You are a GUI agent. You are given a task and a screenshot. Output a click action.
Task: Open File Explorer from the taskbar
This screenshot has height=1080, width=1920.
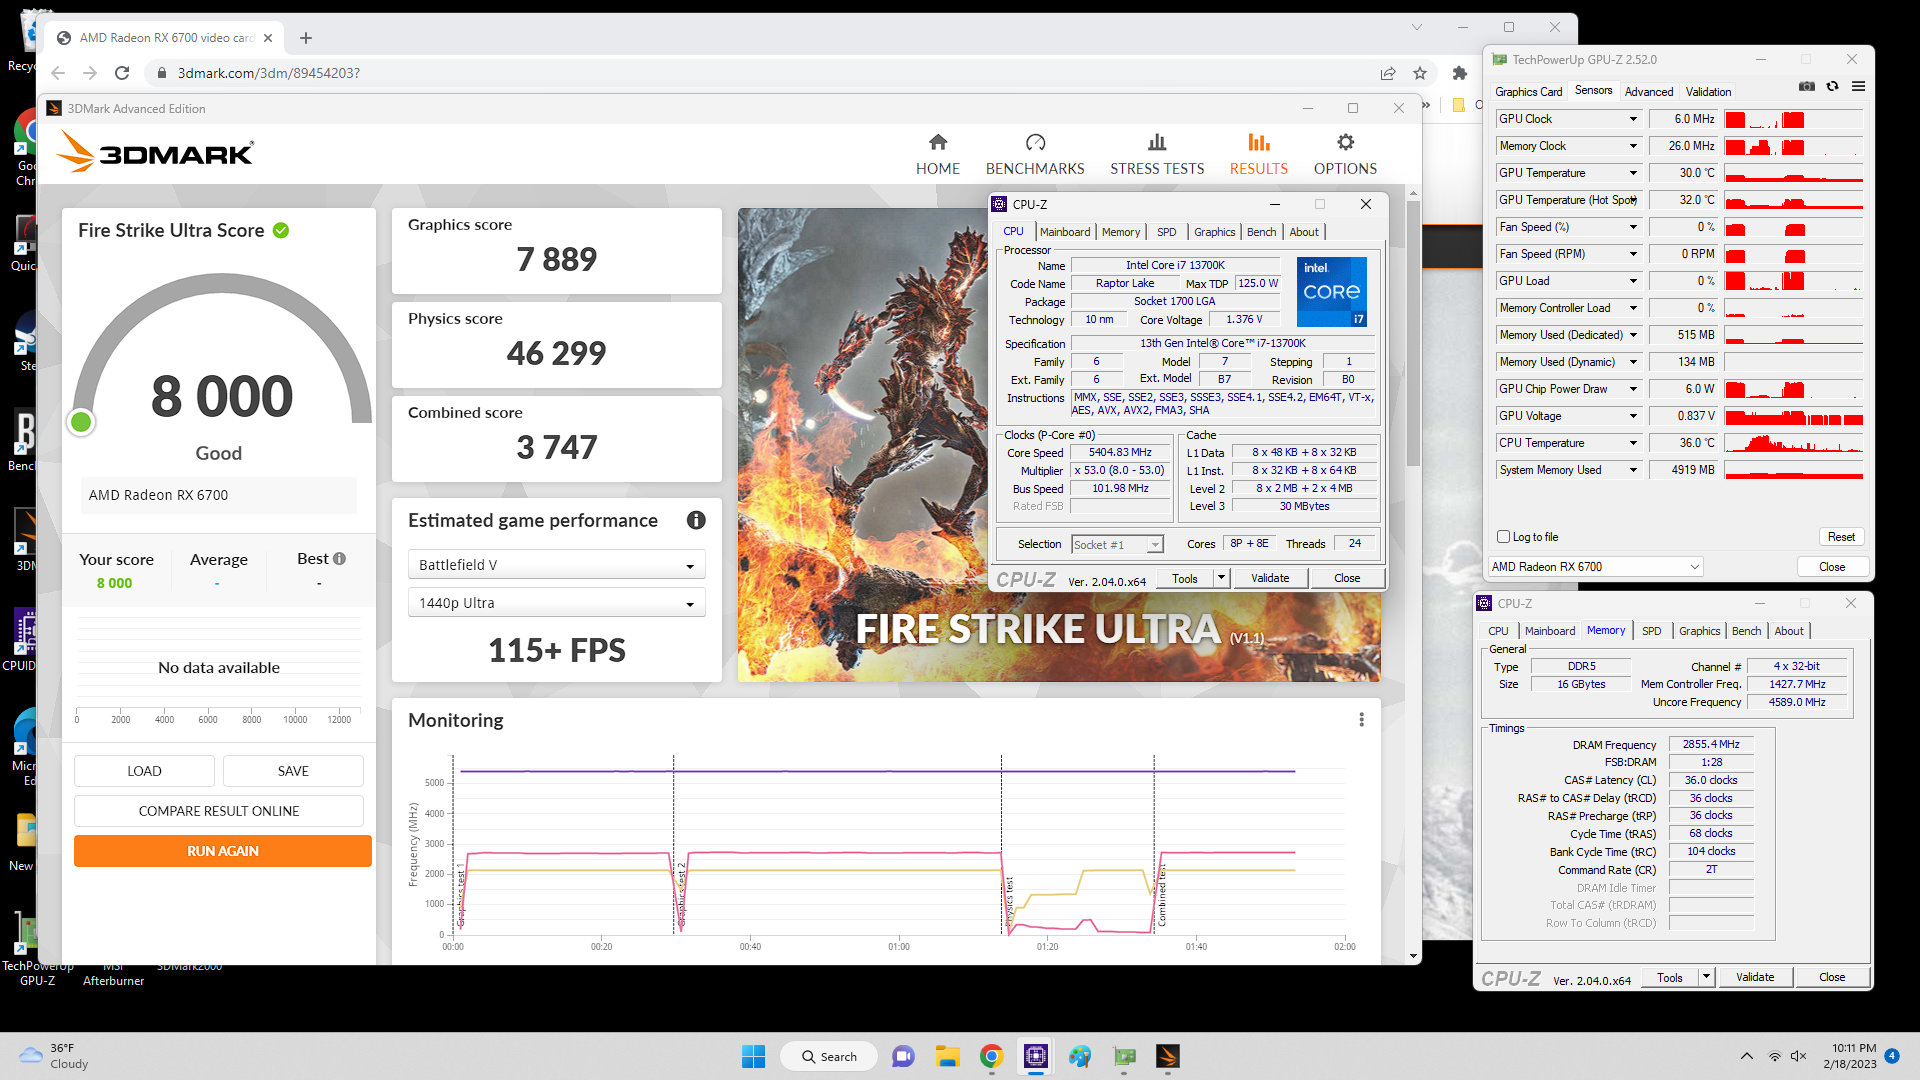click(947, 1056)
